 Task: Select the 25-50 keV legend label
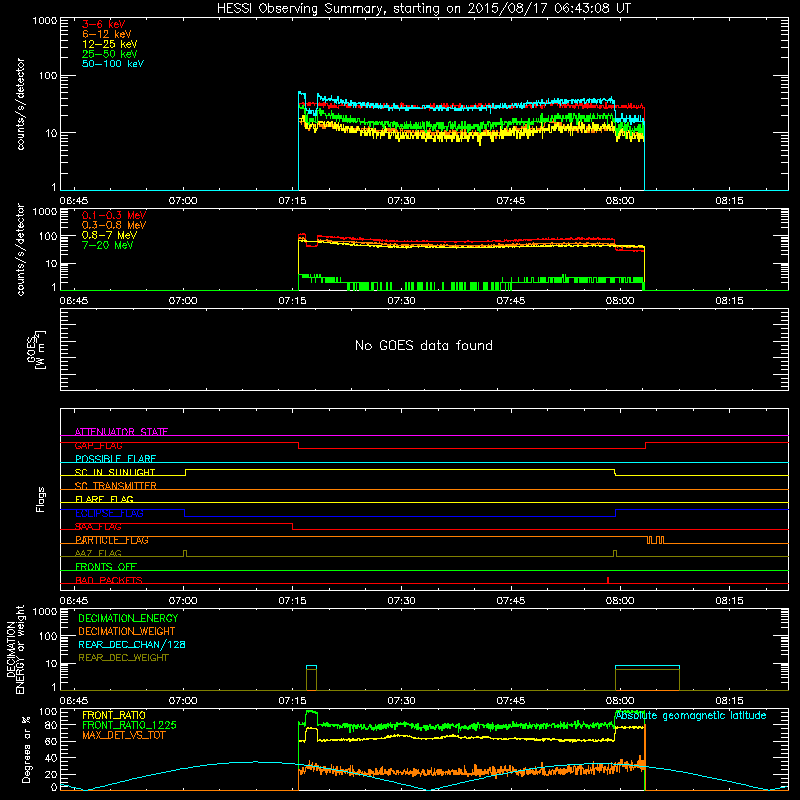(x=110, y=54)
